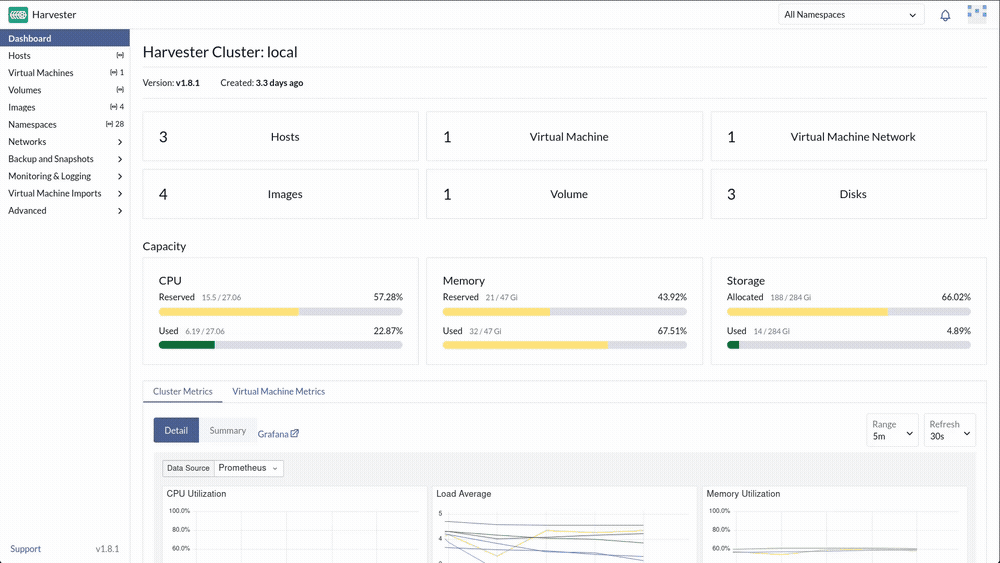The height and width of the screenshot is (563, 1000).
Task: Open the user avatar menu
Action: [x=976, y=14]
